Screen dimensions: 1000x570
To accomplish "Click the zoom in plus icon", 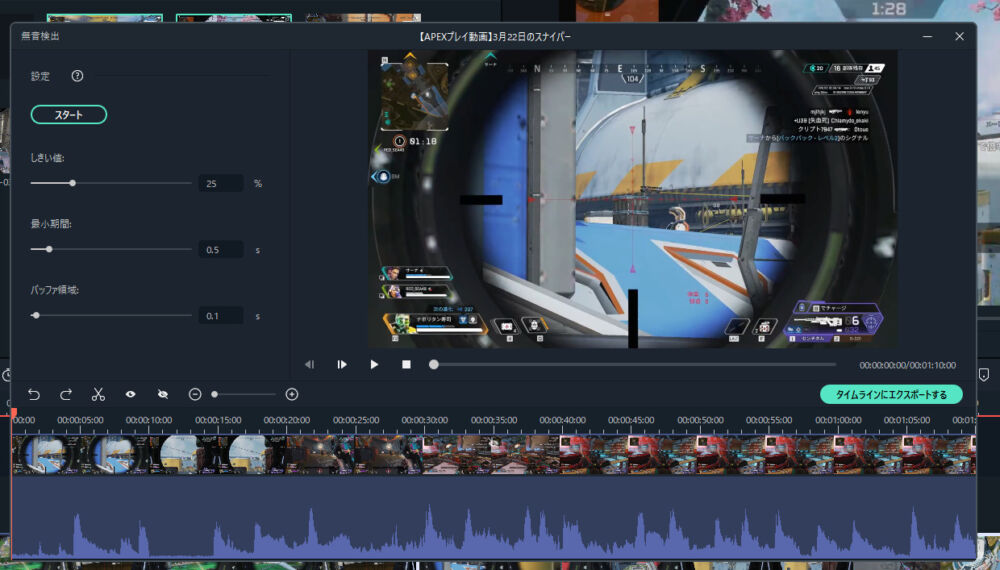I will [x=292, y=395].
